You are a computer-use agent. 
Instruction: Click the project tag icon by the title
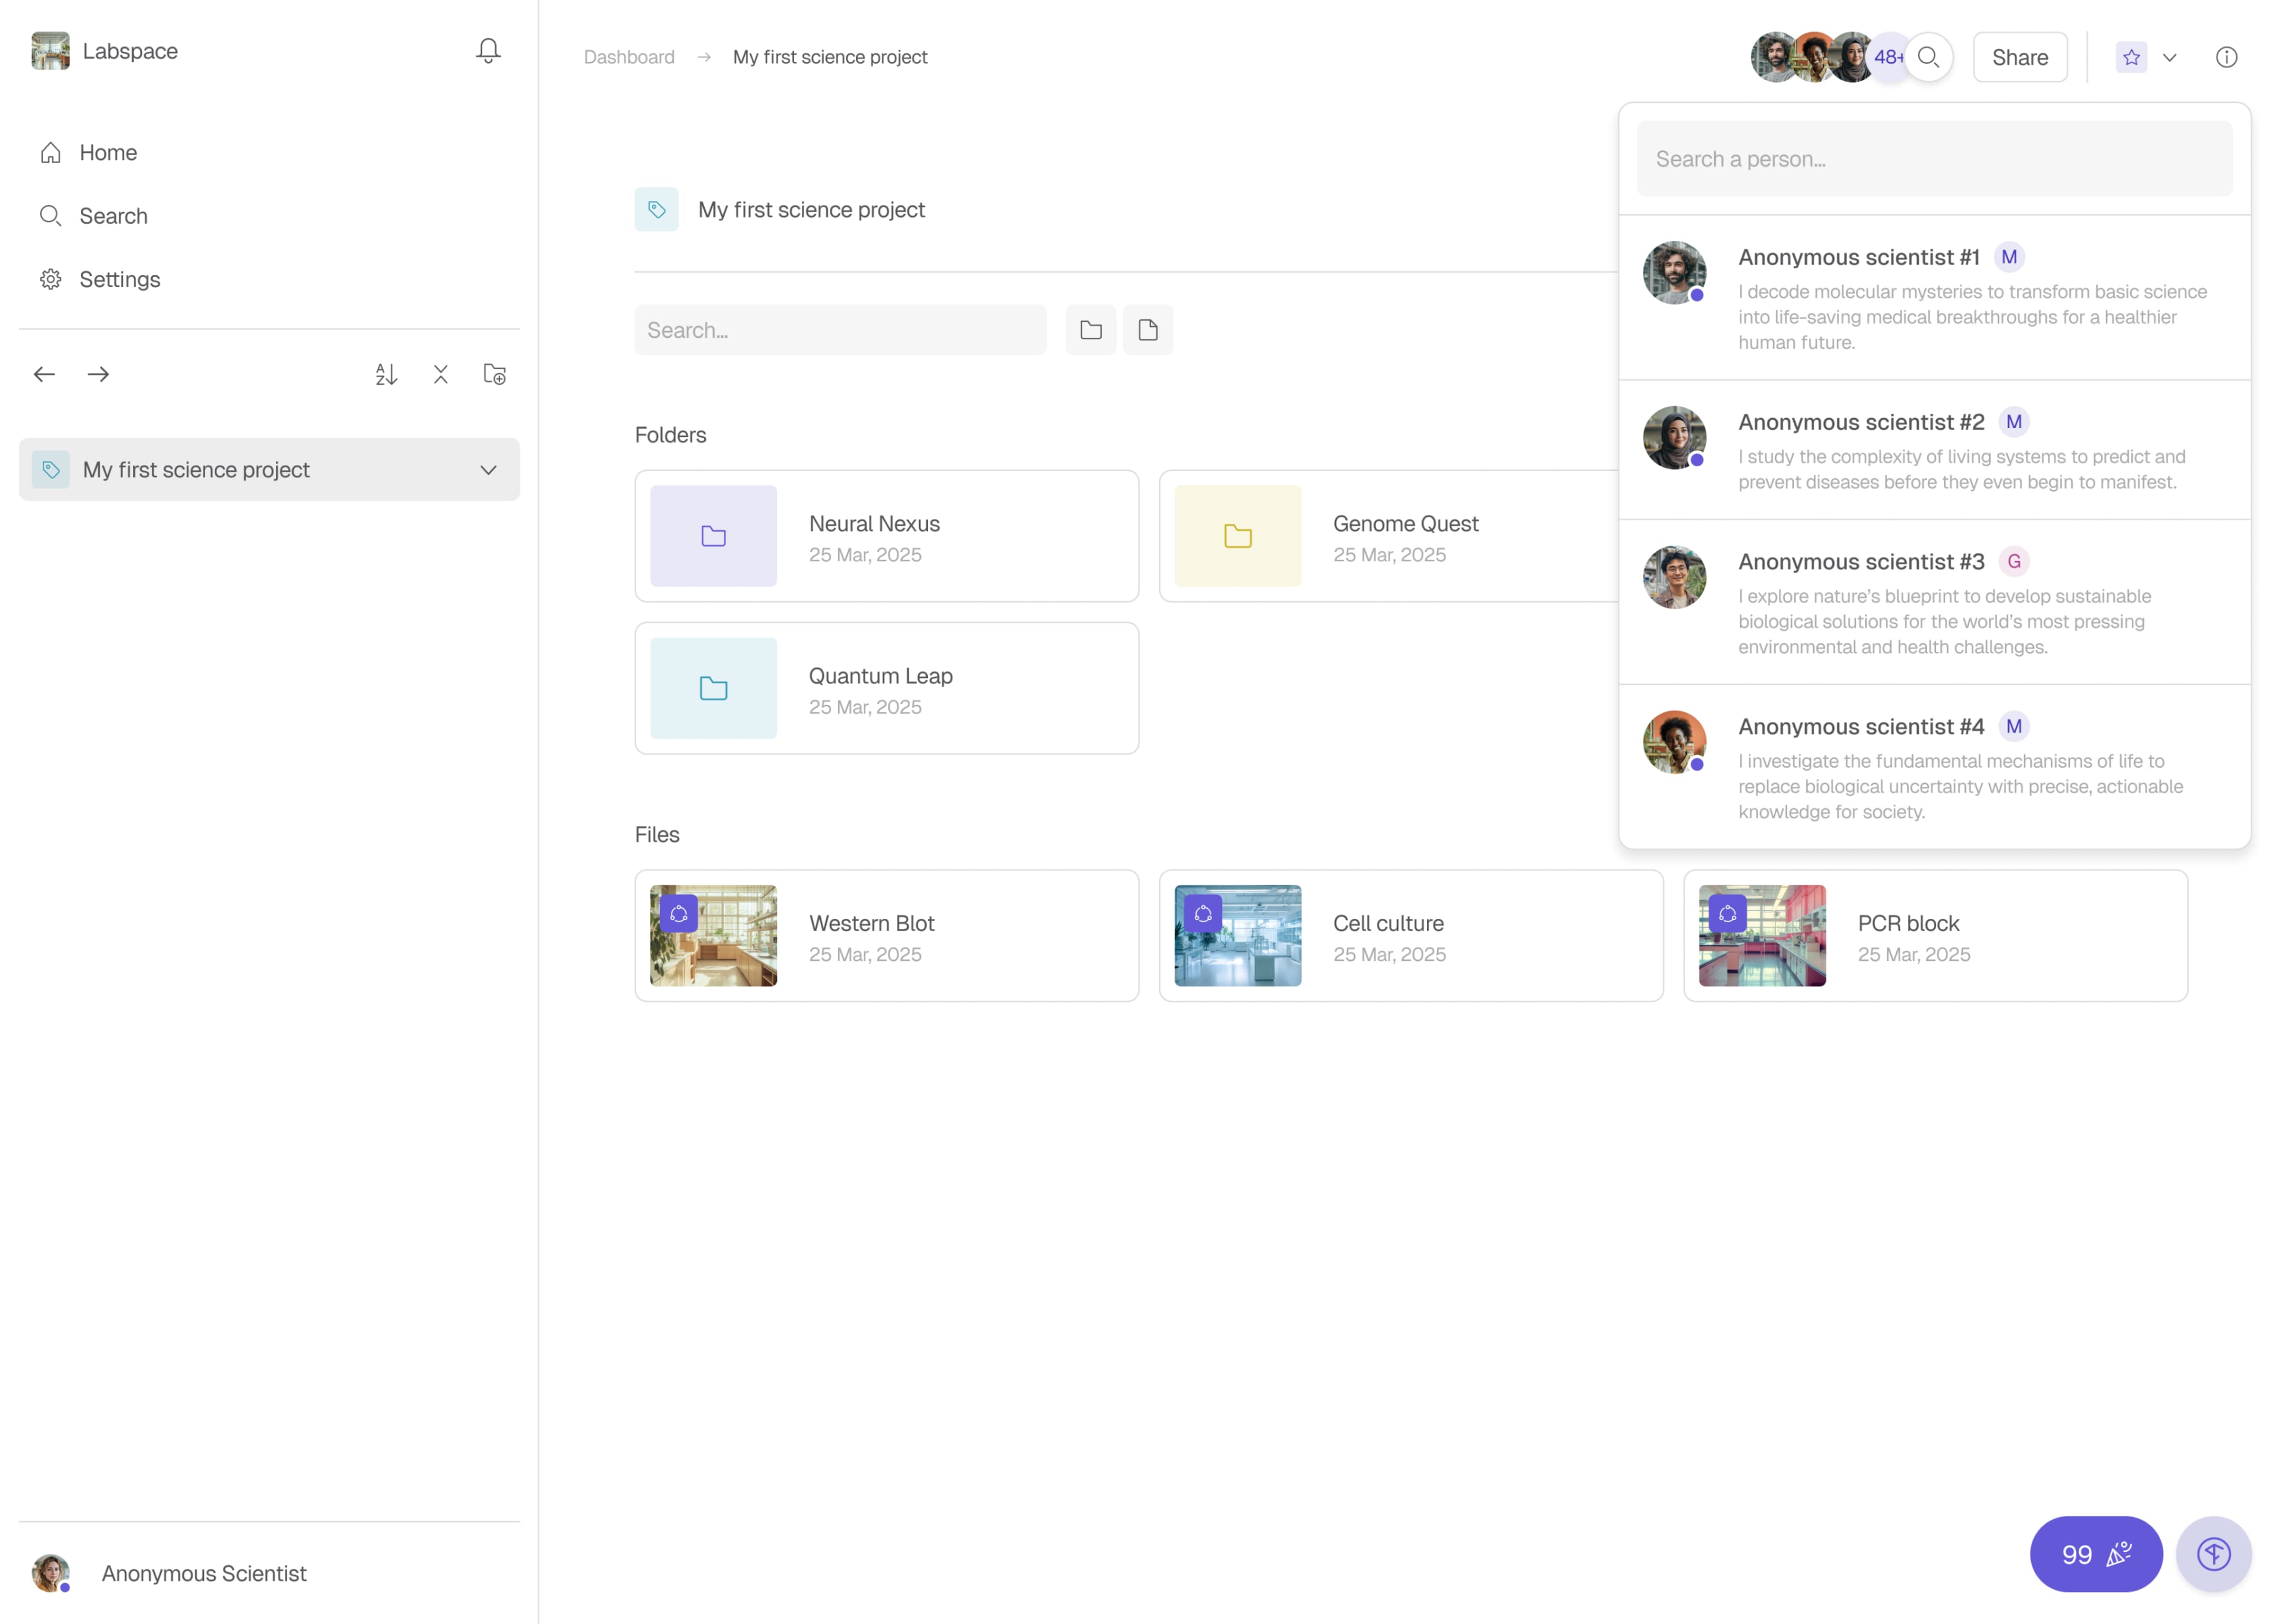point(656,209)
